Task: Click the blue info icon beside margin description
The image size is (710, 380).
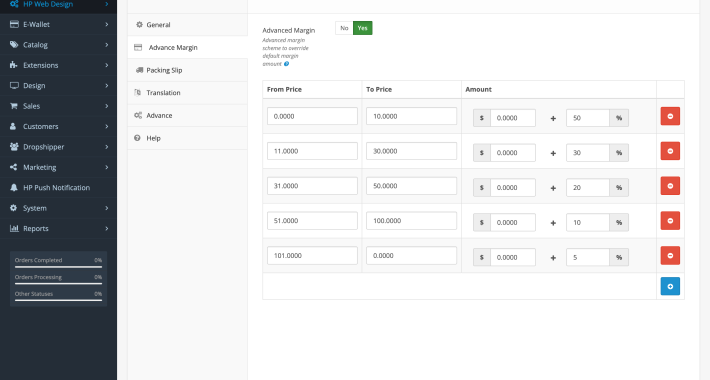Action: [286, 64]
